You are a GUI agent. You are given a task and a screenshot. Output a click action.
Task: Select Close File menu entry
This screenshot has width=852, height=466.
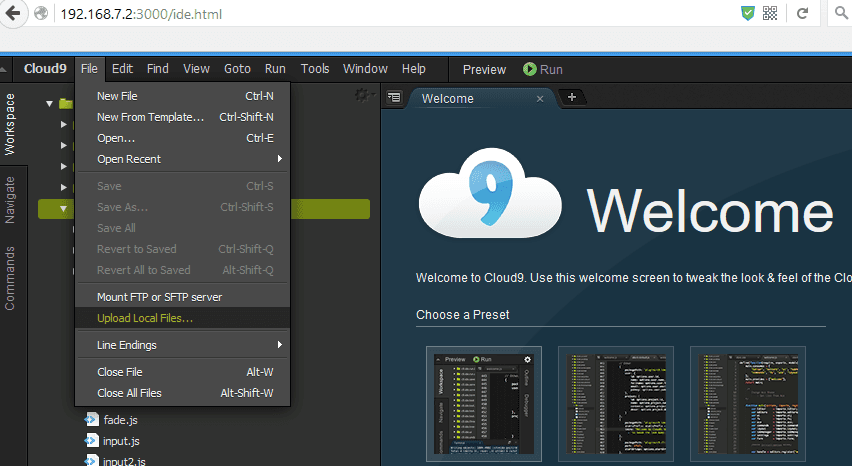[x=183, y=371]
